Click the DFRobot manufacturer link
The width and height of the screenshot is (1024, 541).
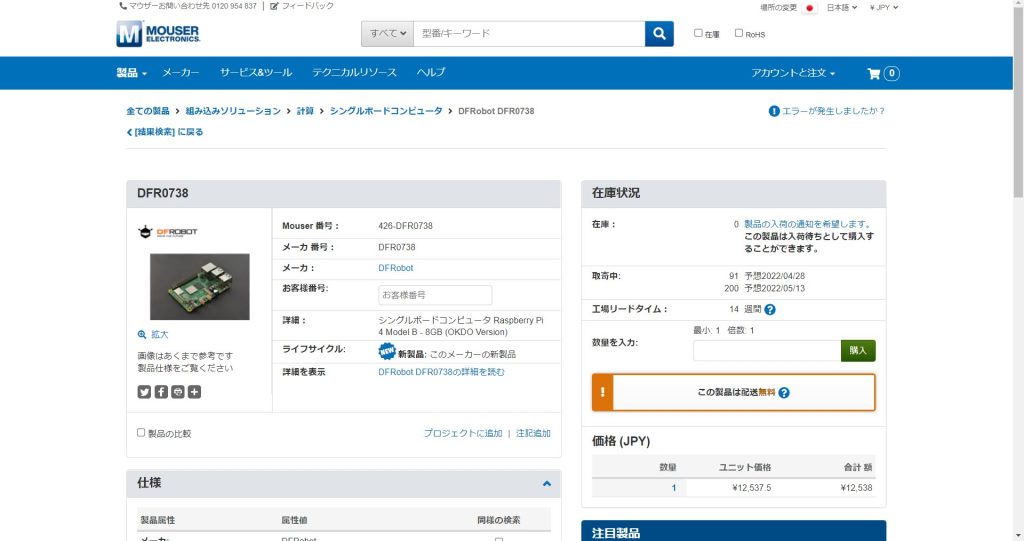click(396, 268)
